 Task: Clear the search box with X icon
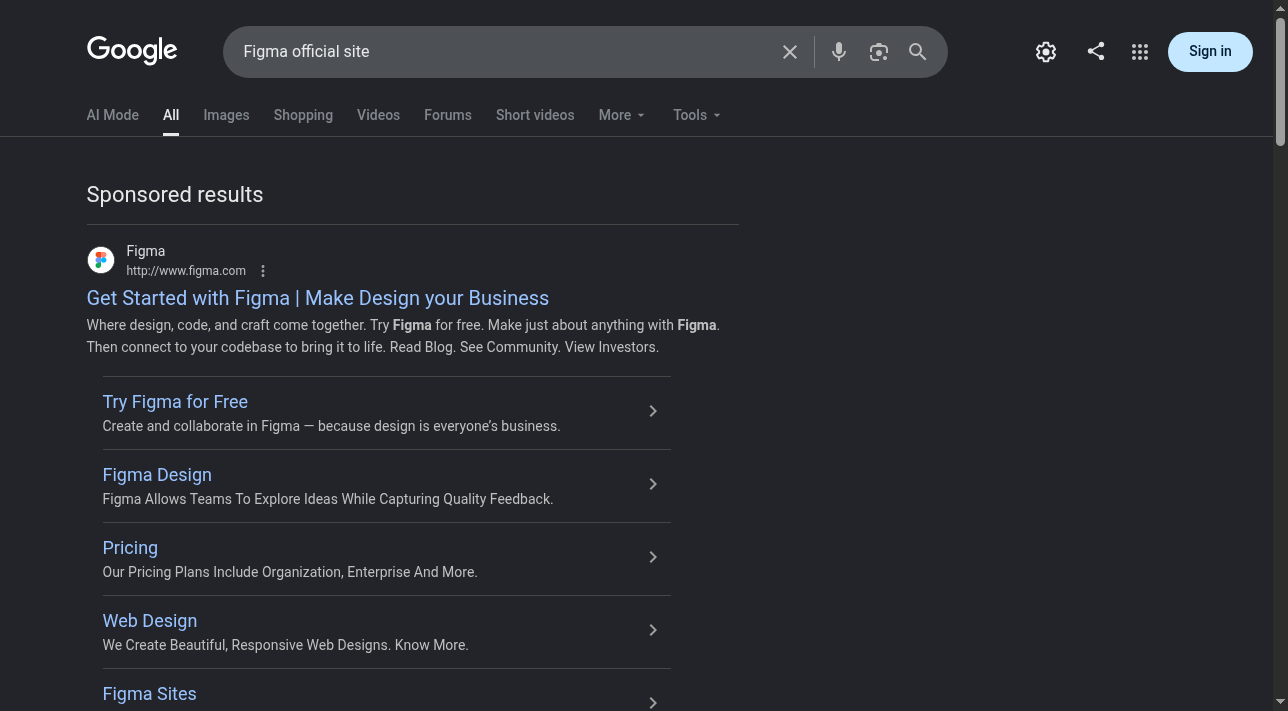(x=790, y=52)
